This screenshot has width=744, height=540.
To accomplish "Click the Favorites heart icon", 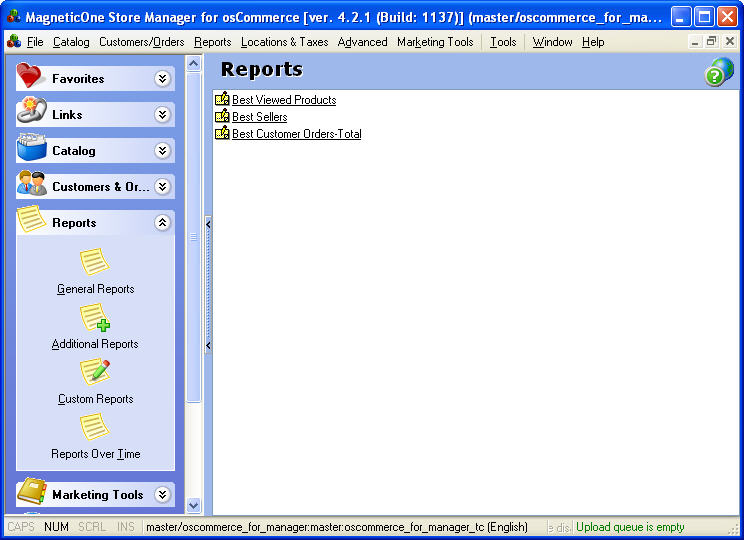I will click(x=30, y=75).
